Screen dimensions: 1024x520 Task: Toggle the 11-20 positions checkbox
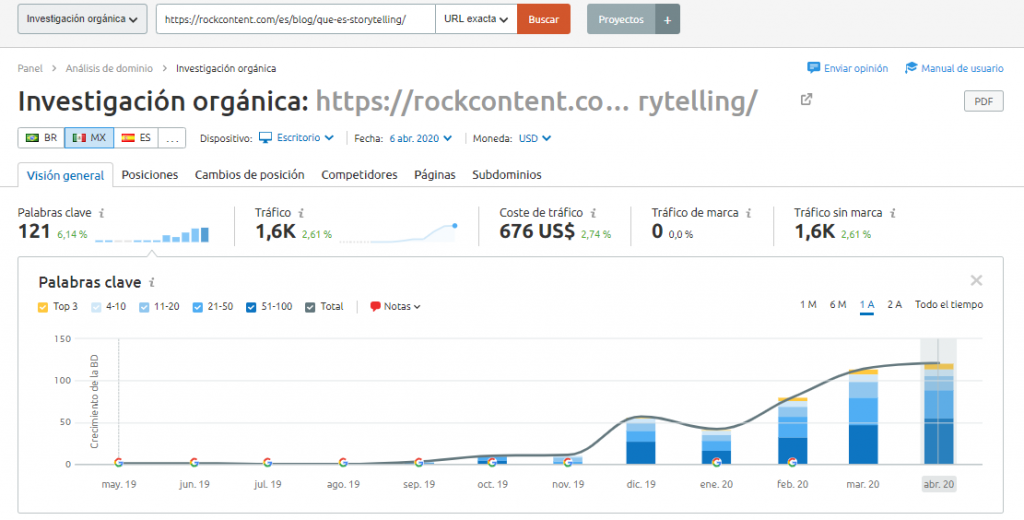144,306
